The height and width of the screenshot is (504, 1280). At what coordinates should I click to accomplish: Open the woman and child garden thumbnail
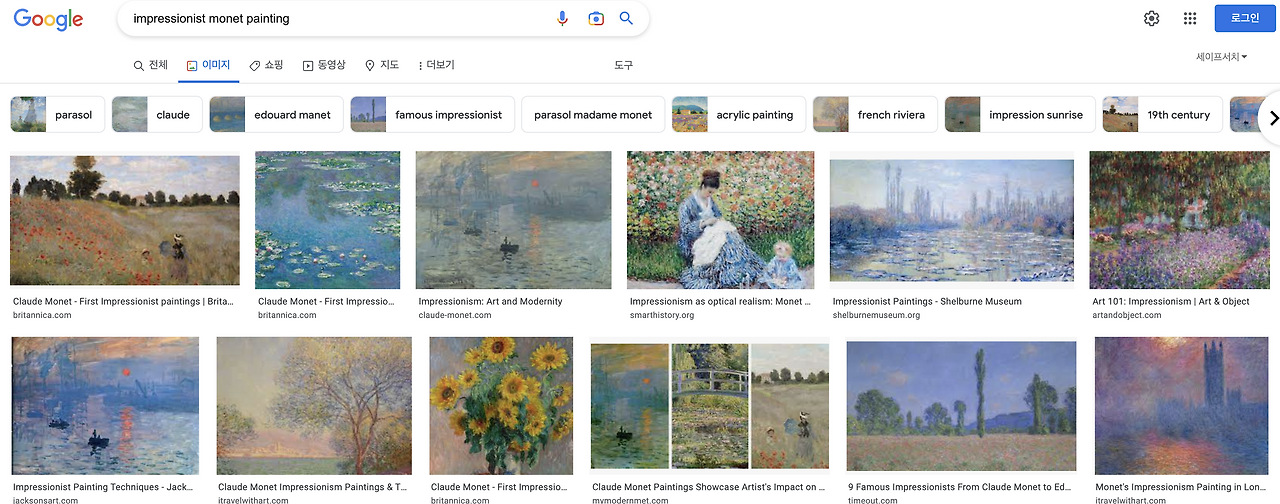[x=720, y=220]
